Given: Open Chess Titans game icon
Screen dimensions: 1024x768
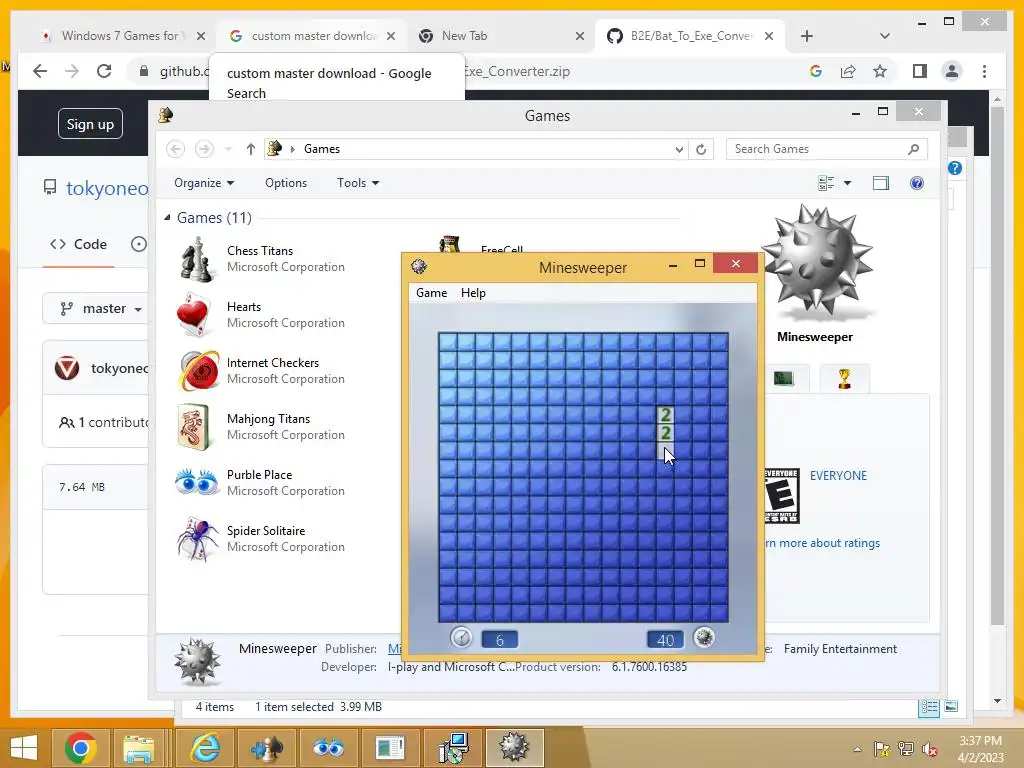Looking at the screenshot, I should coord(197,259).
